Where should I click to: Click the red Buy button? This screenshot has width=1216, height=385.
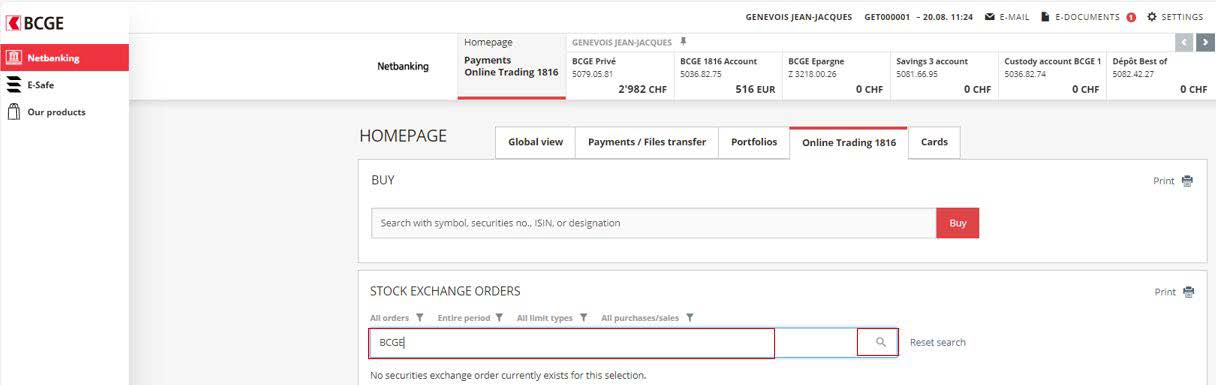(958, 223)
